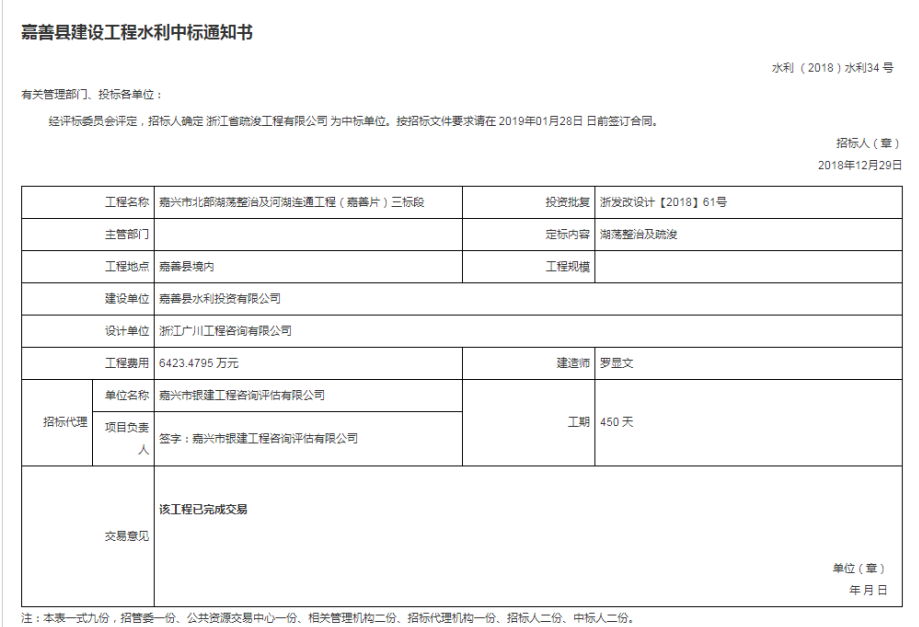Click the bold text 该工程已完成交易
This screenshot has height=627, width=919.
coord(203,509)
